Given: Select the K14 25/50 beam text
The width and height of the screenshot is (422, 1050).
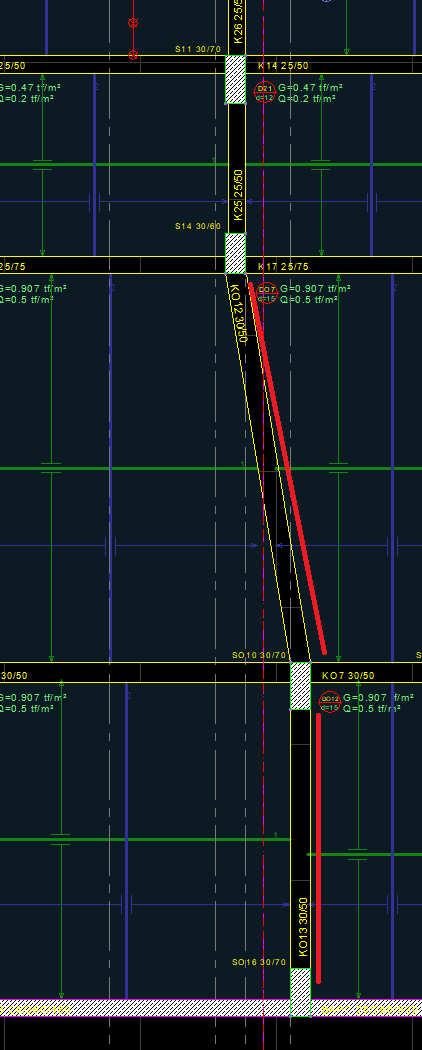Looking at the screenshot, I should [283, 66].
